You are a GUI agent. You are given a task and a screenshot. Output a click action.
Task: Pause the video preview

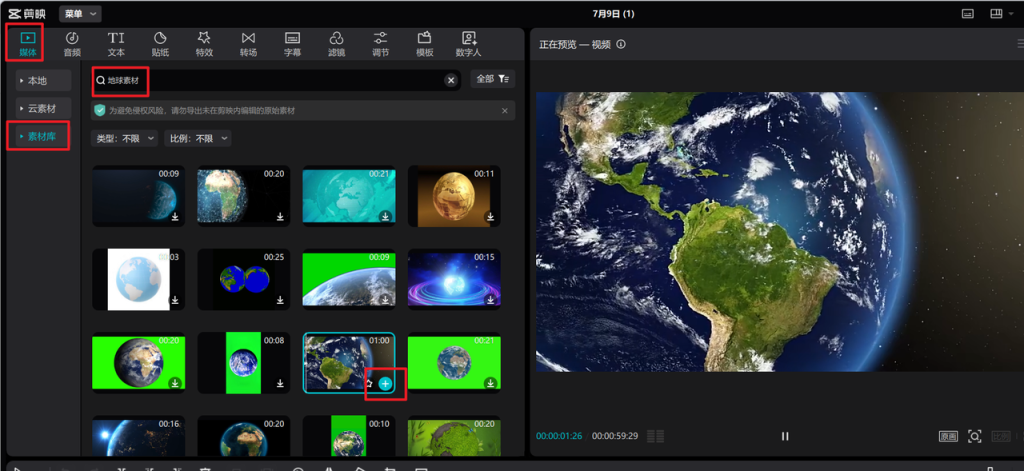(785, 436)
